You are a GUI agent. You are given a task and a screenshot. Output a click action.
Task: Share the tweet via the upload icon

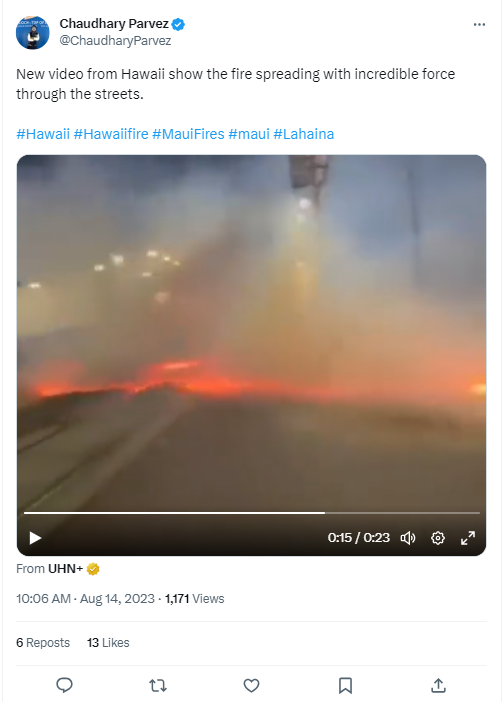pyautogui.click(x=438, y=685)
